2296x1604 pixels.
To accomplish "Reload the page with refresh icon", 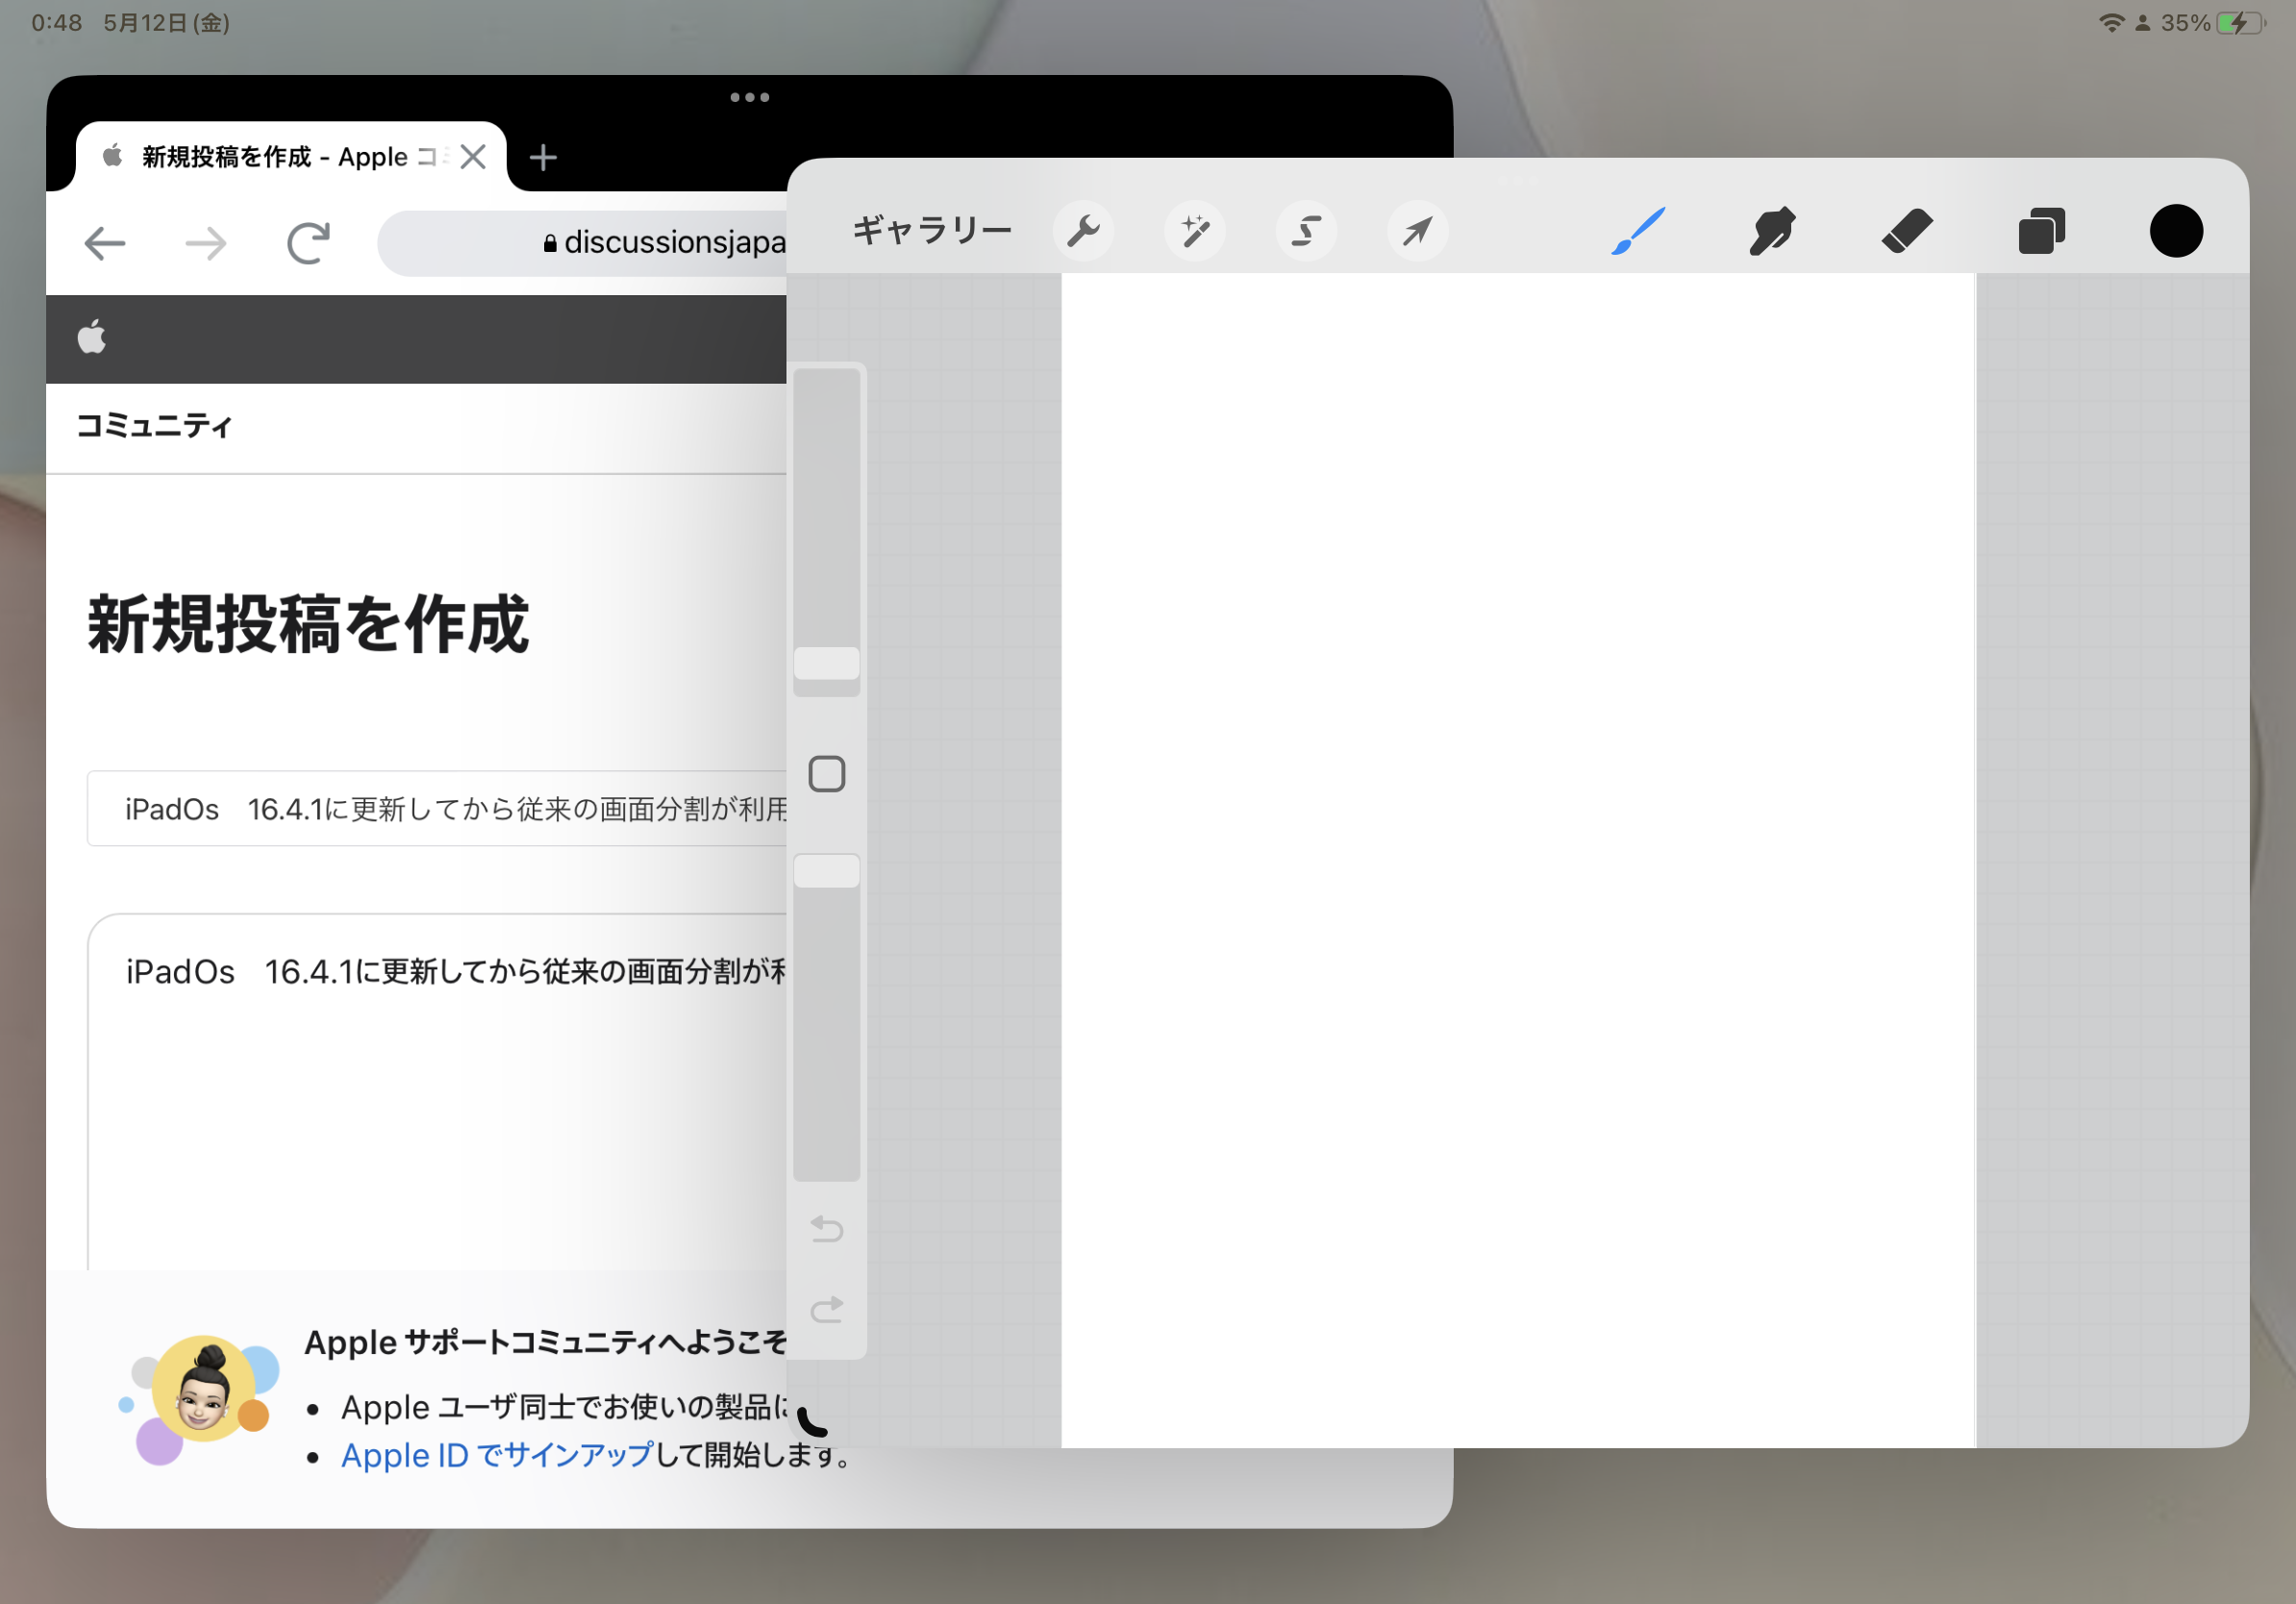I will 308,243.
